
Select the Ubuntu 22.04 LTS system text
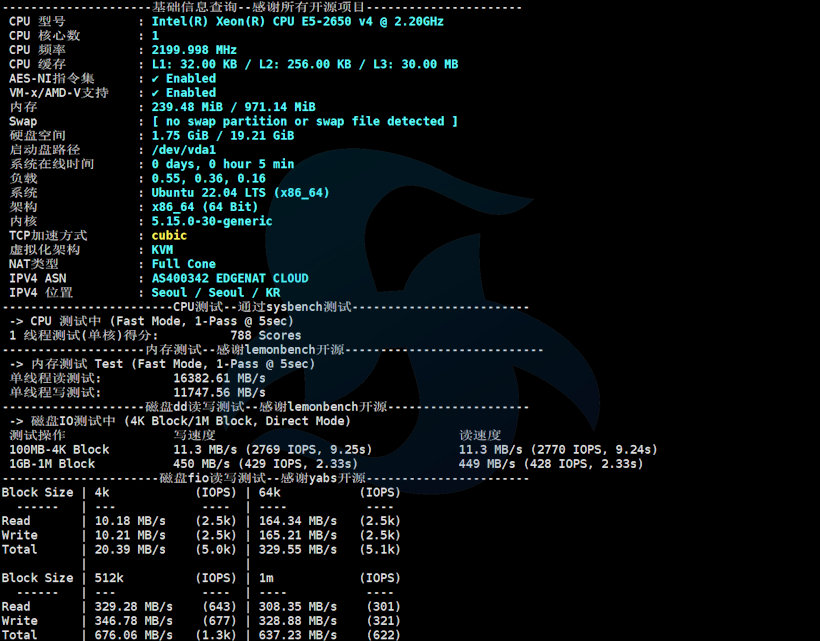(x=240, y=193)
